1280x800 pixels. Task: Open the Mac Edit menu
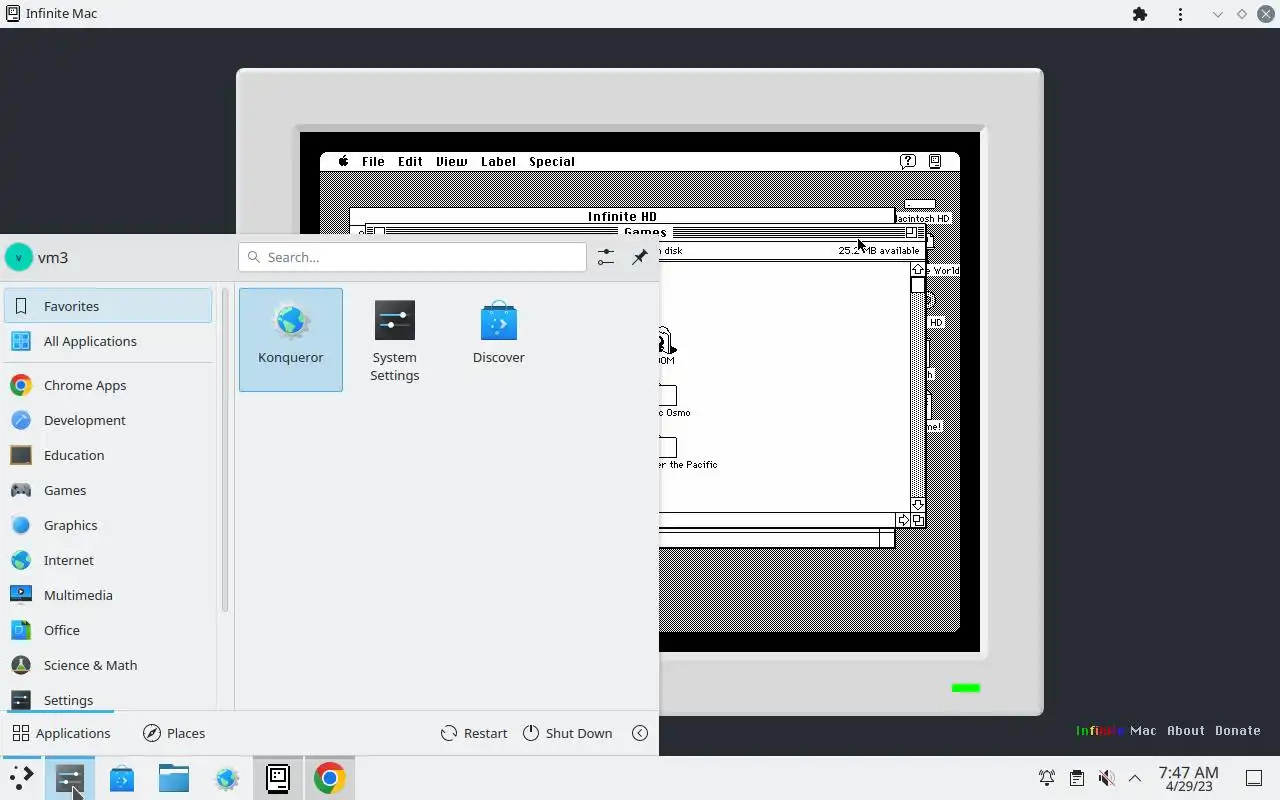(x=410, y=161)
